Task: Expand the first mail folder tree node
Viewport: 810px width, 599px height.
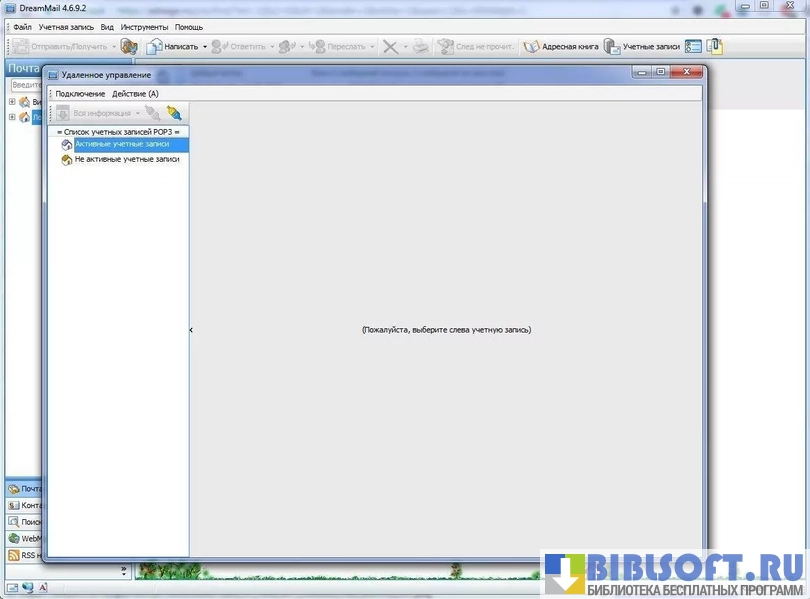Action: (12, 102)
